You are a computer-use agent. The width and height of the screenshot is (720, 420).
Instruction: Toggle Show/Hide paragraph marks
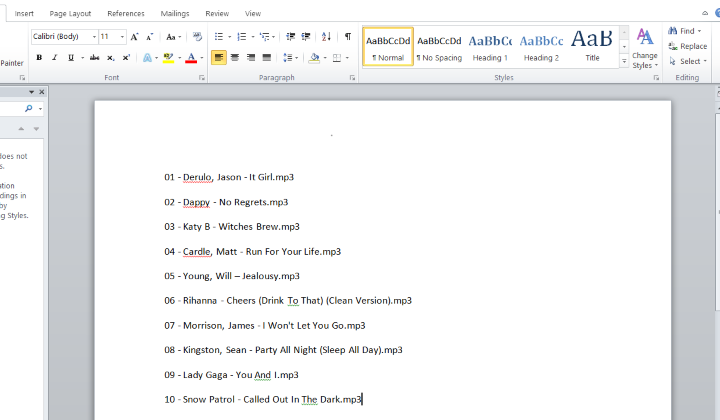click(348, 37)
